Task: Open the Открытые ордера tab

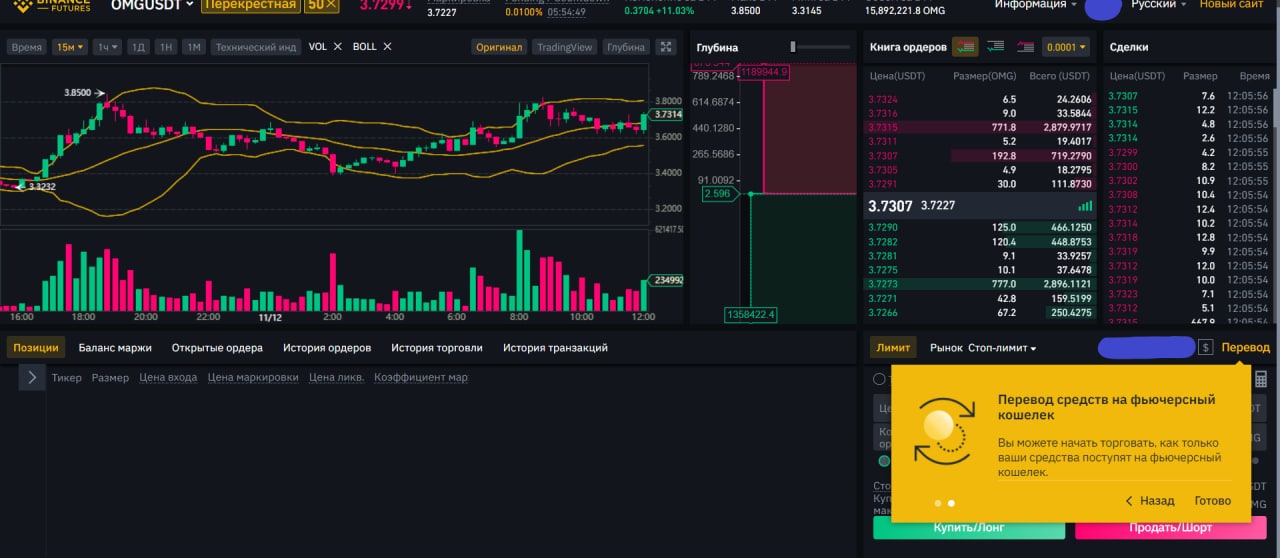Action: (217, 348)
